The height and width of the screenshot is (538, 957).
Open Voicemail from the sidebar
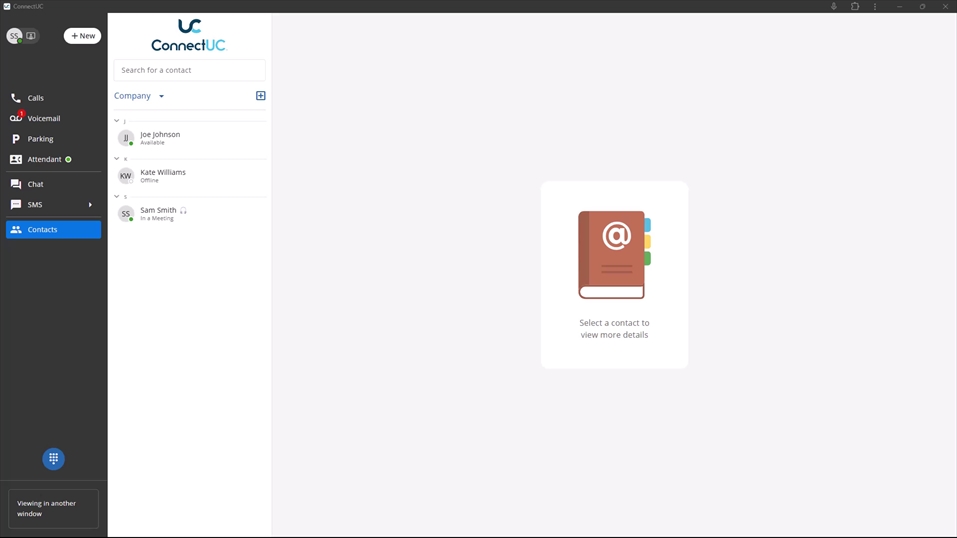[x=43, y=118]
